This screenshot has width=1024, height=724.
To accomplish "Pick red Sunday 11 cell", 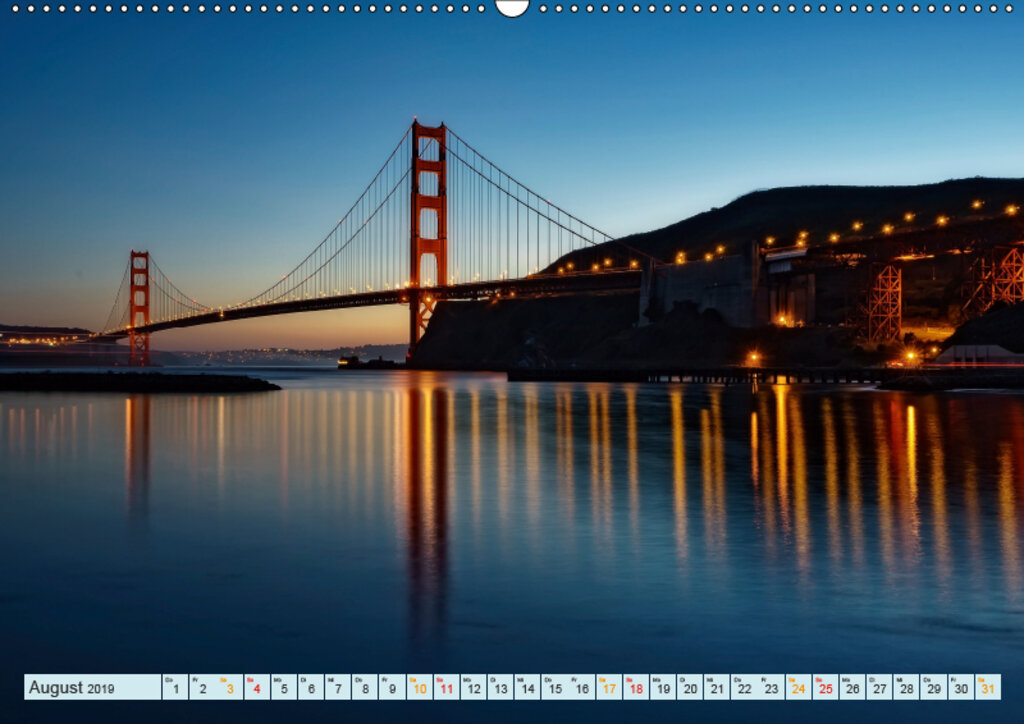I will tap(447, 687).
